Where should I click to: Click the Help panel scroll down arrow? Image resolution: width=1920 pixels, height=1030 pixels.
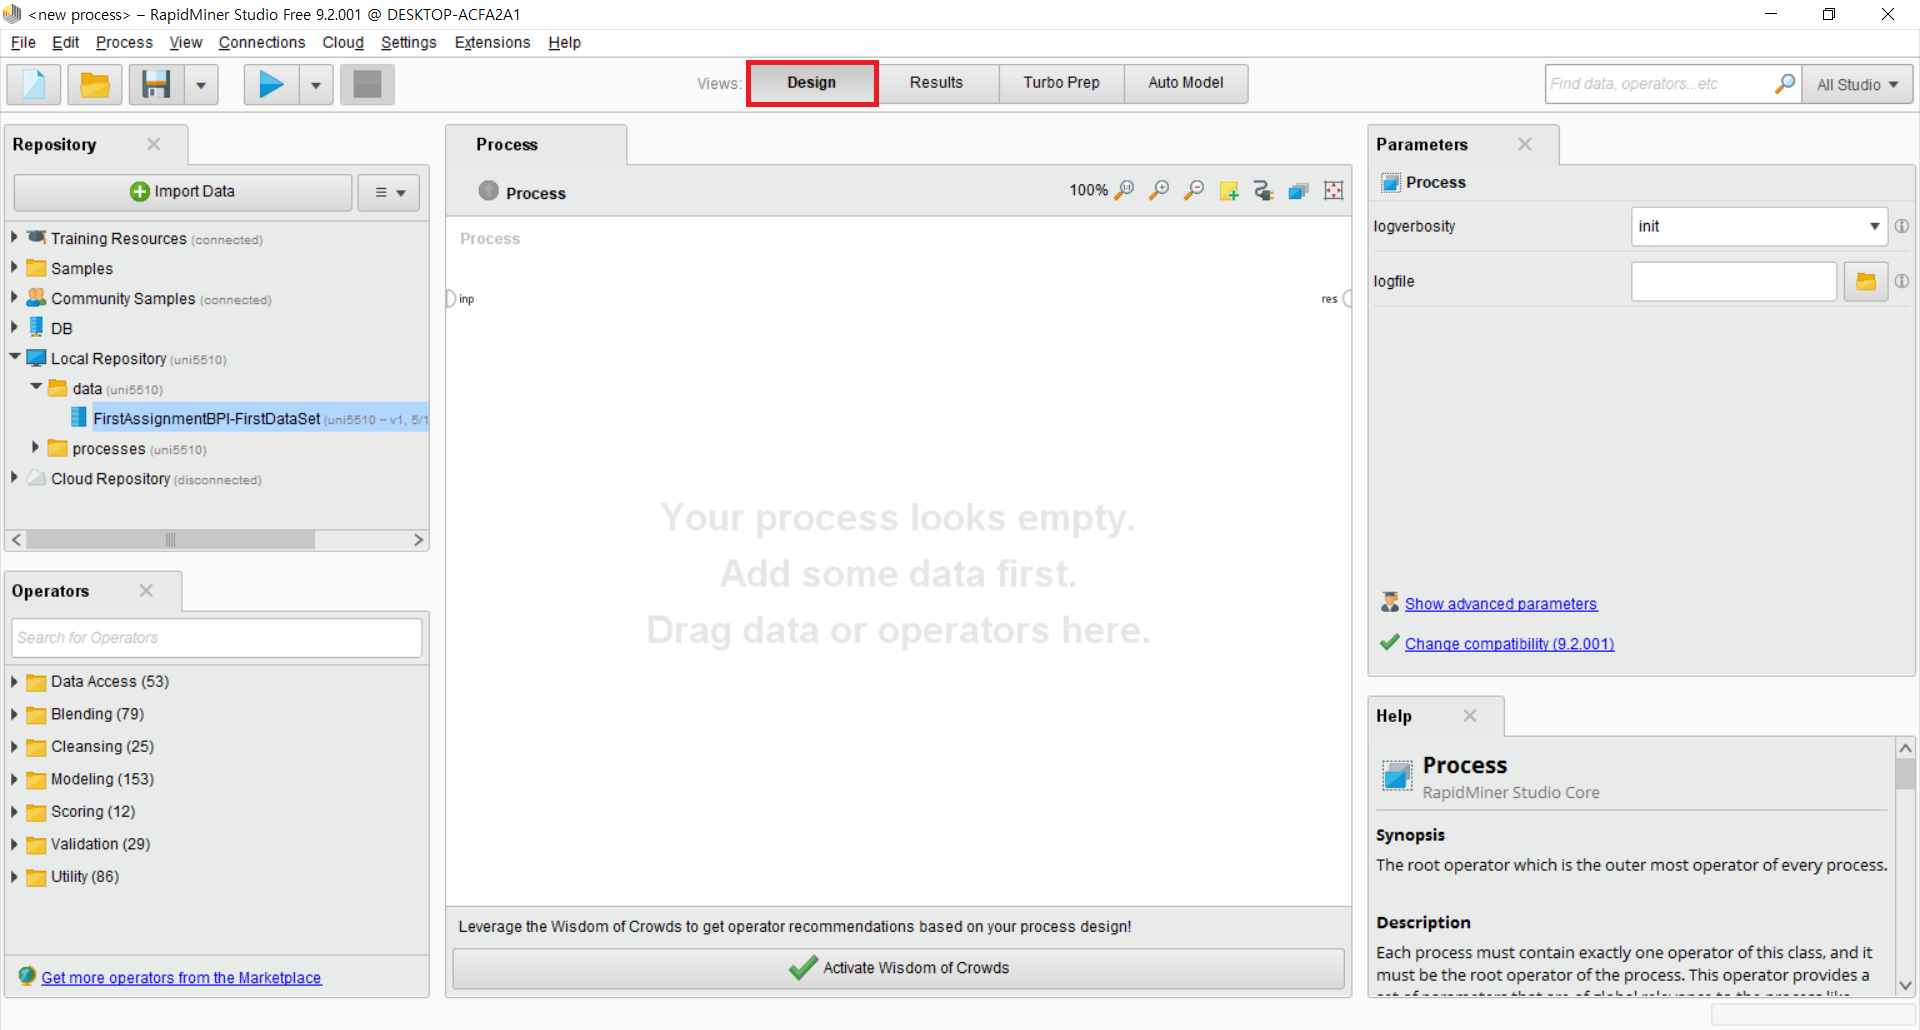coord(1905,985)
